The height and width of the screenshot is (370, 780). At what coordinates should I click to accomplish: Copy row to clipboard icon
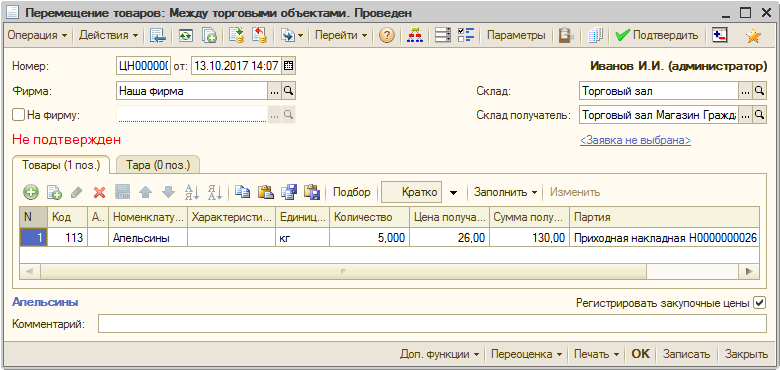click(242, 192)
